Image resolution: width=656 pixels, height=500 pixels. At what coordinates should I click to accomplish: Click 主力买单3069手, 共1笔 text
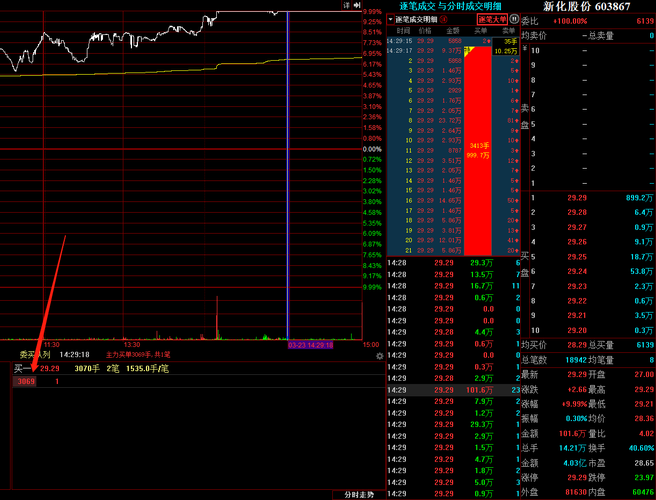point(138,355)
